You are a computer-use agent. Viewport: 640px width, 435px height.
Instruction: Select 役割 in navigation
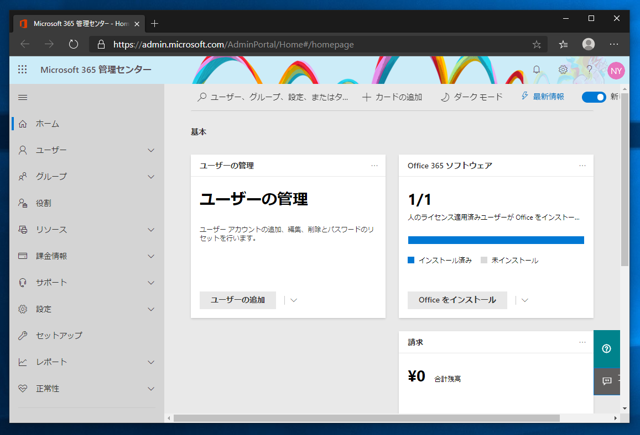click(43, 203)
